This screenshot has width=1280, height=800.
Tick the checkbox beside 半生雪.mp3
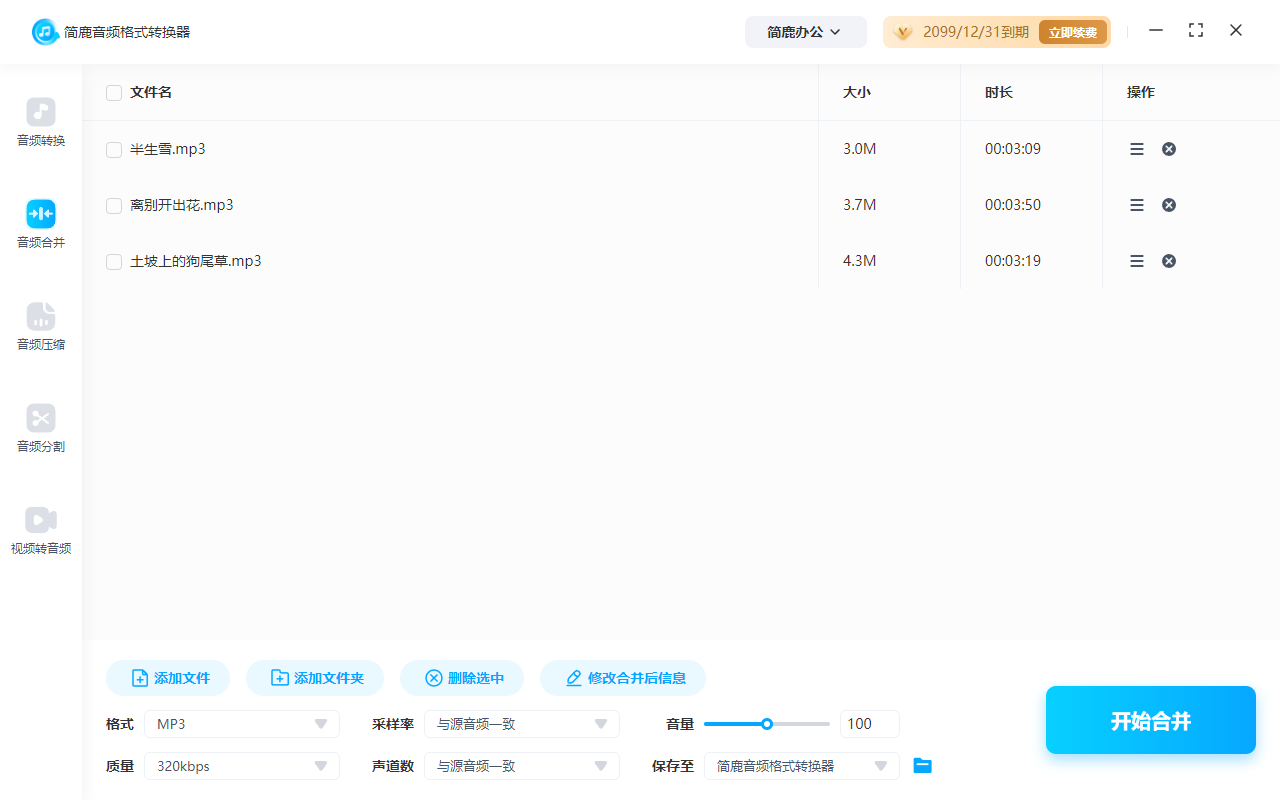(113, 149)
